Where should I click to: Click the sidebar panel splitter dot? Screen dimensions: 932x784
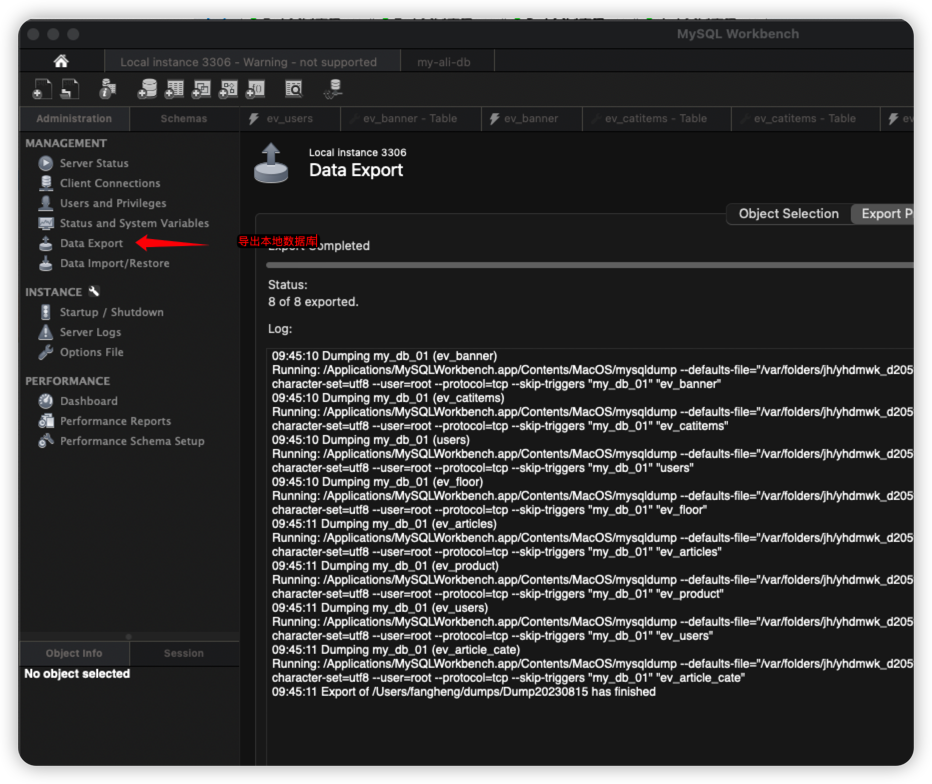tap(129, 637)
